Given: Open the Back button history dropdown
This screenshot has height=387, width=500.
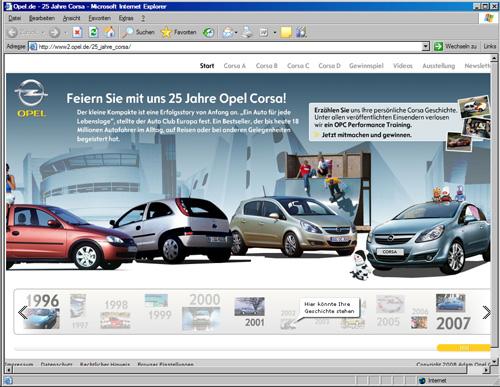Looking at the screenshot, I should coord(43,33).
